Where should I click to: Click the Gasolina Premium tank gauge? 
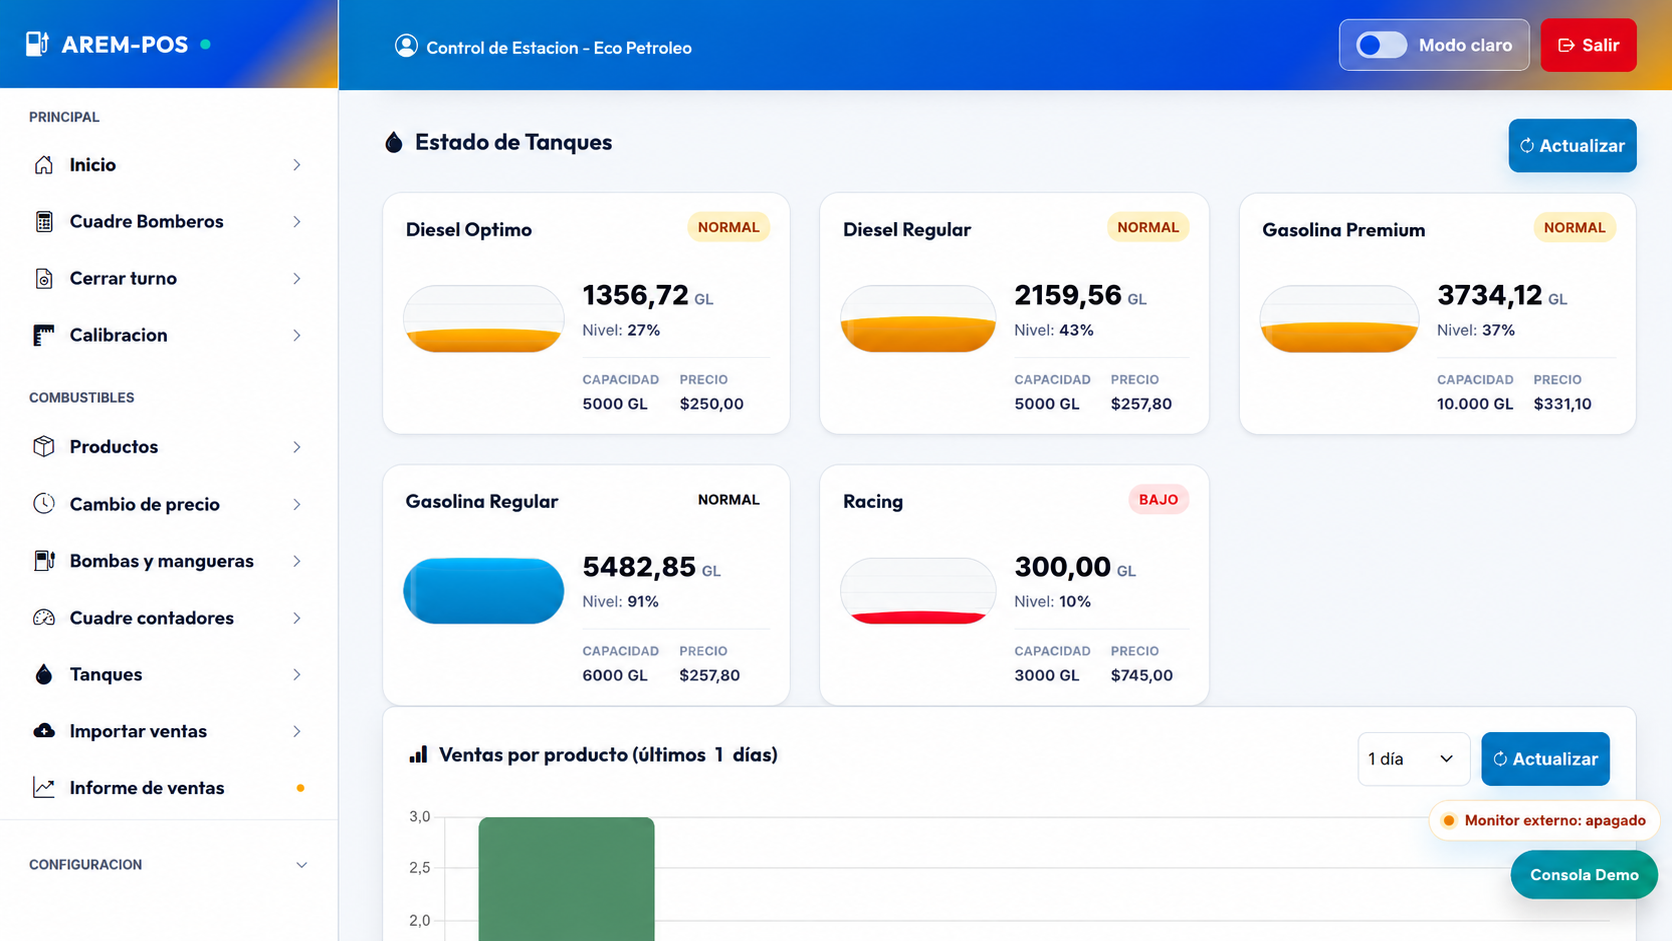point(1339,319)
